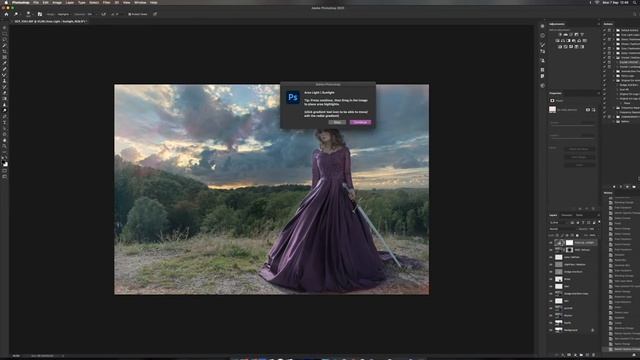Add a Color Lookup adjustment

[x=584, y=41]
